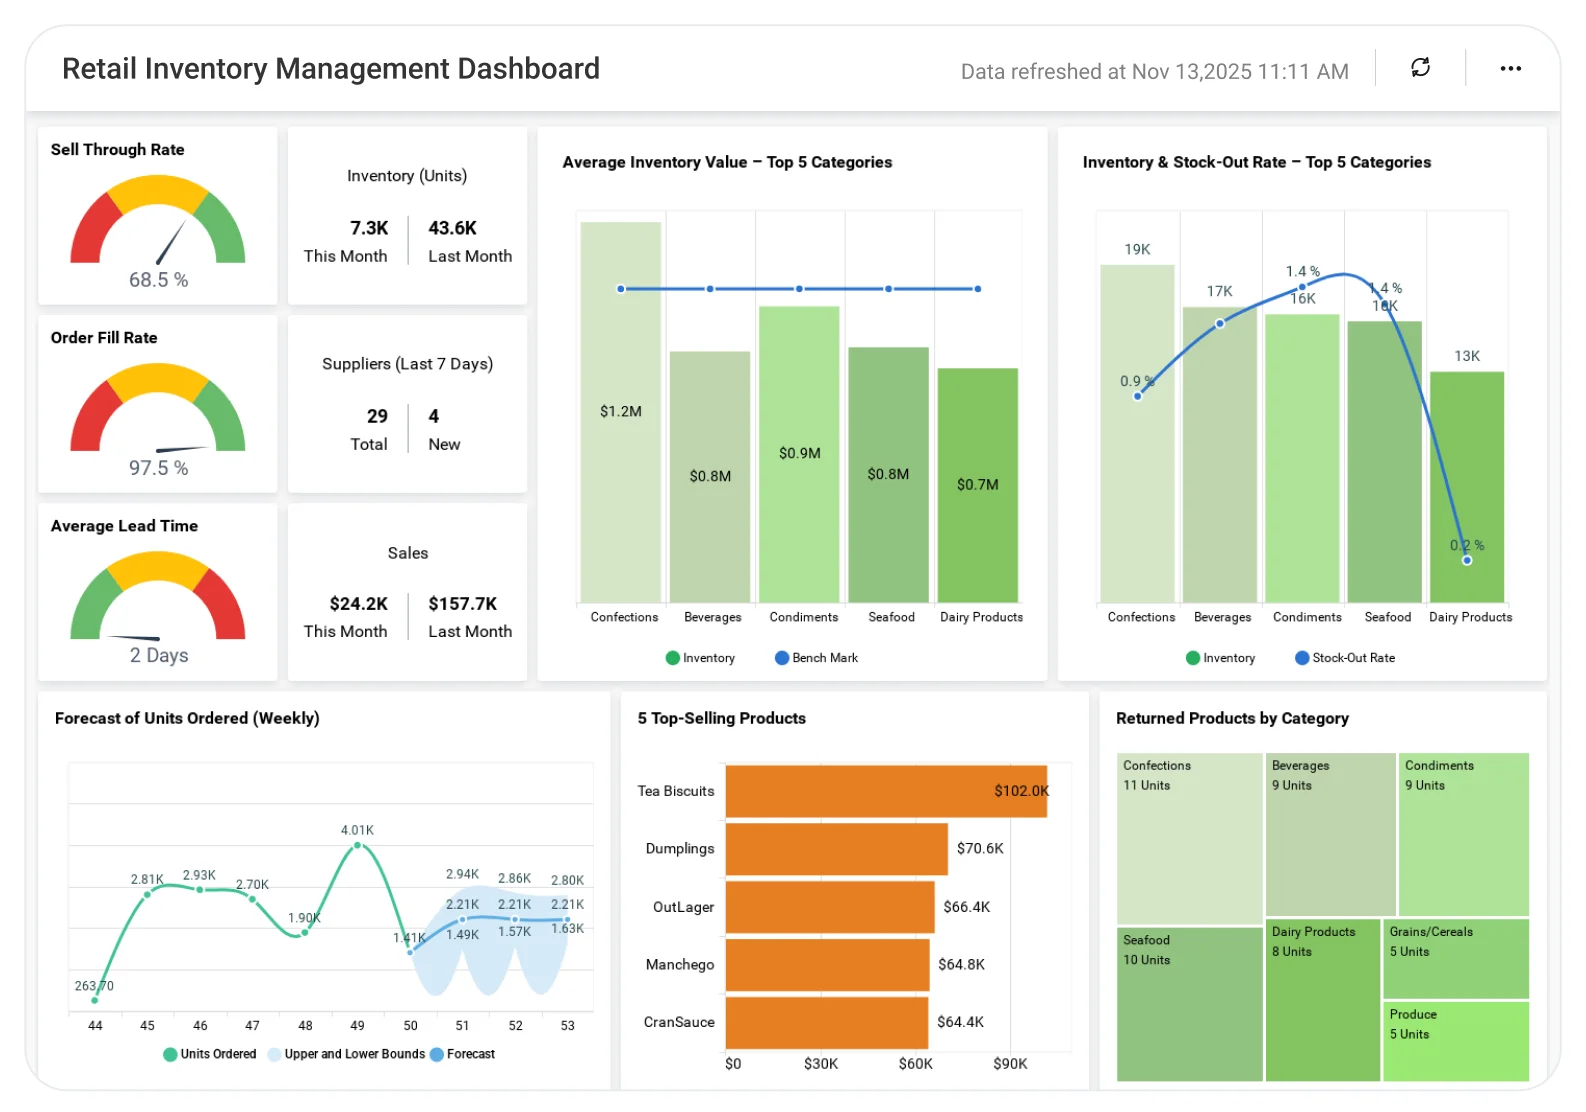Viewport: 1586px width, 1112px height.
Task: Click the 43.6K Last Month inventory value
Action: (453, 228)
